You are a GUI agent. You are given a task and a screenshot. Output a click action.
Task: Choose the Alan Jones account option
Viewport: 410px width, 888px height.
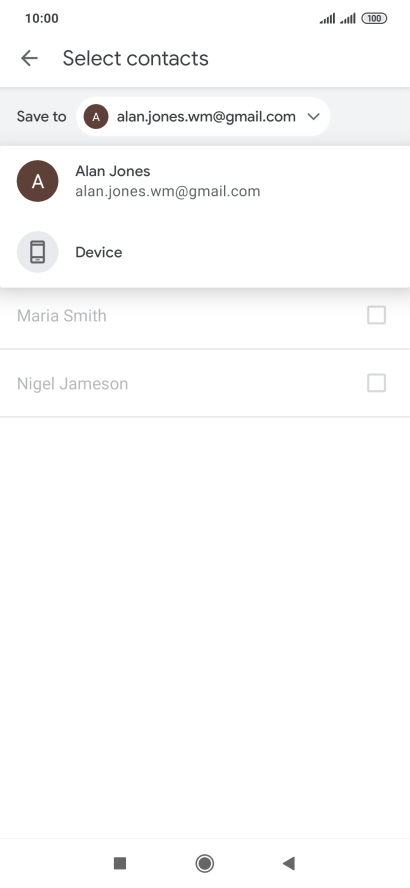(x=205, y=181)
